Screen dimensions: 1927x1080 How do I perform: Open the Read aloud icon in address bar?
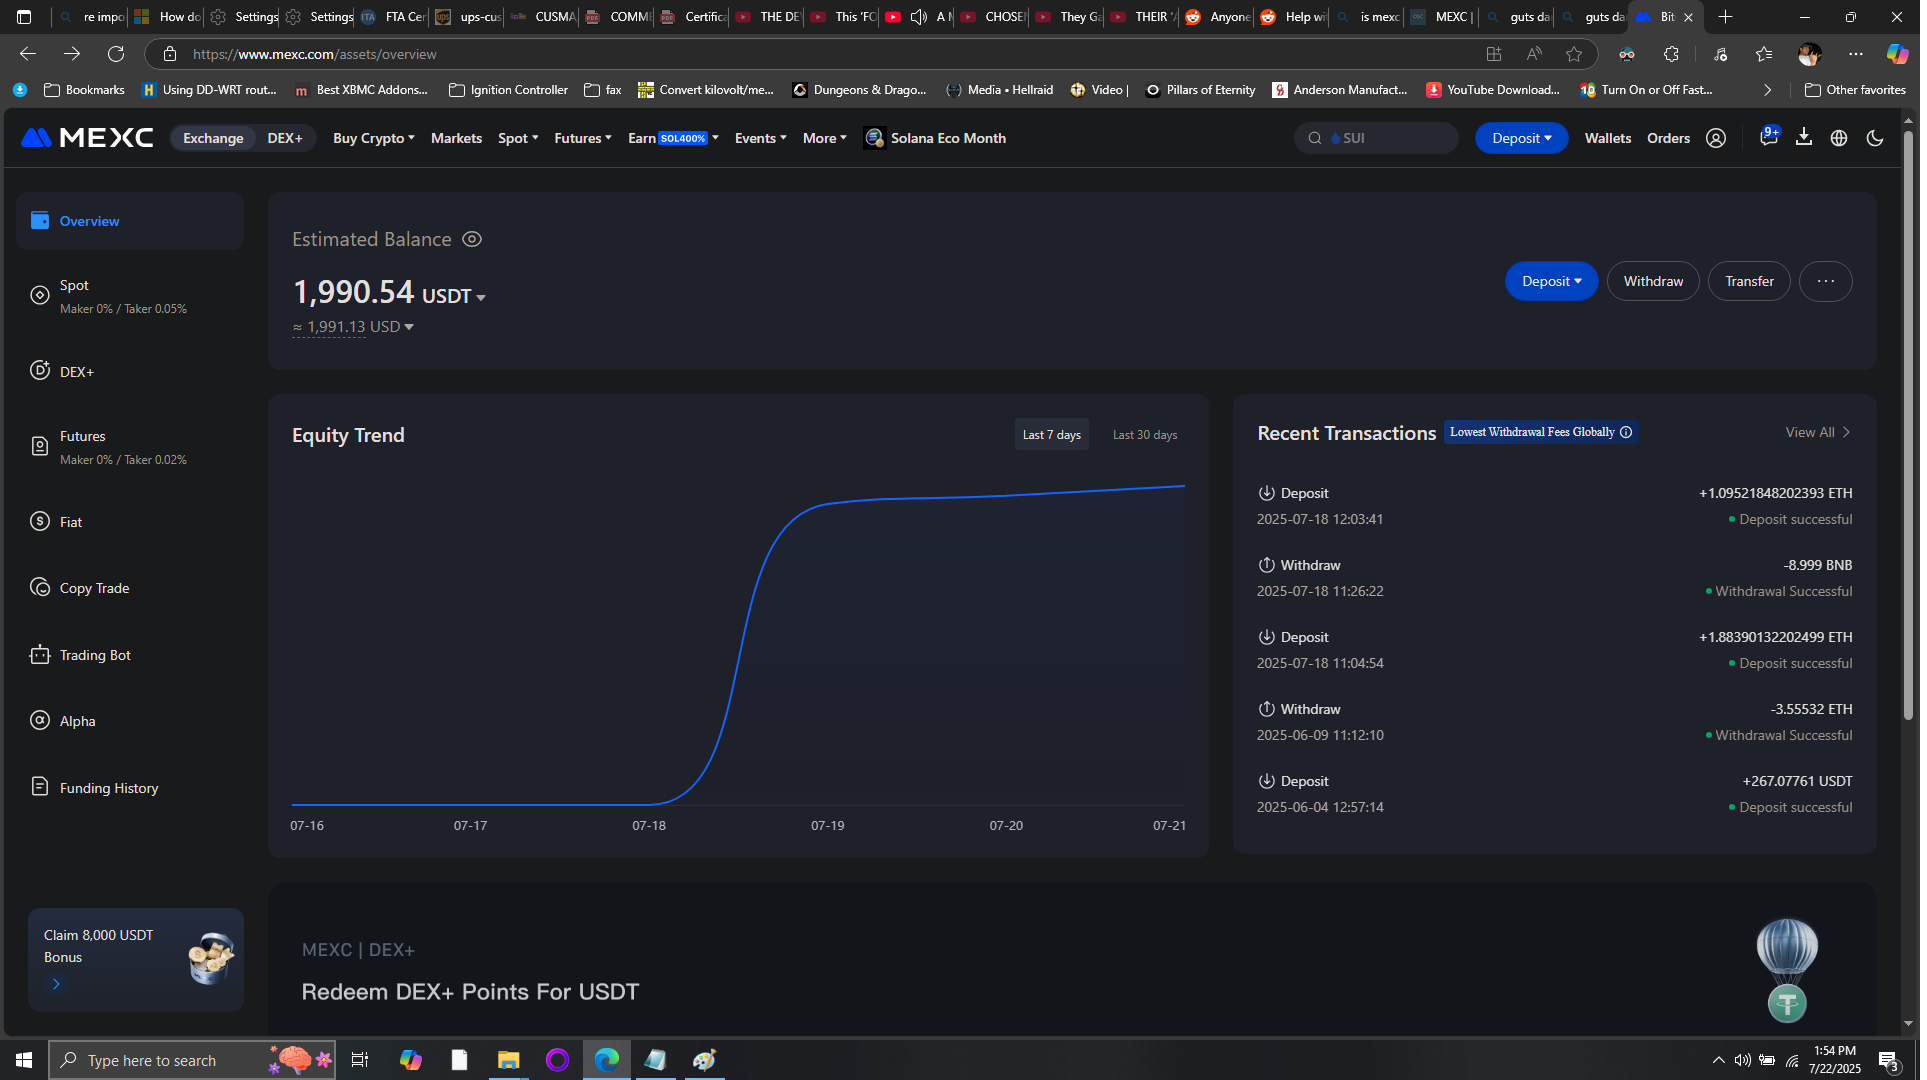point(1534,54)
